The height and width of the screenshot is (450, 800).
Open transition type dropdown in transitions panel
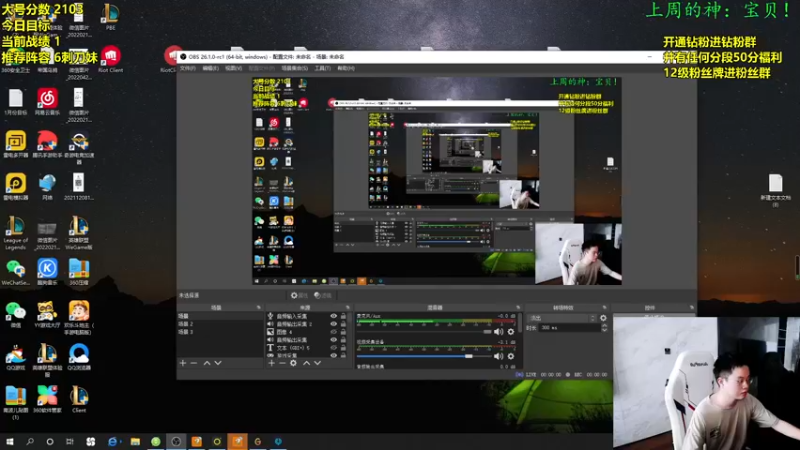[x=561, y=318]
